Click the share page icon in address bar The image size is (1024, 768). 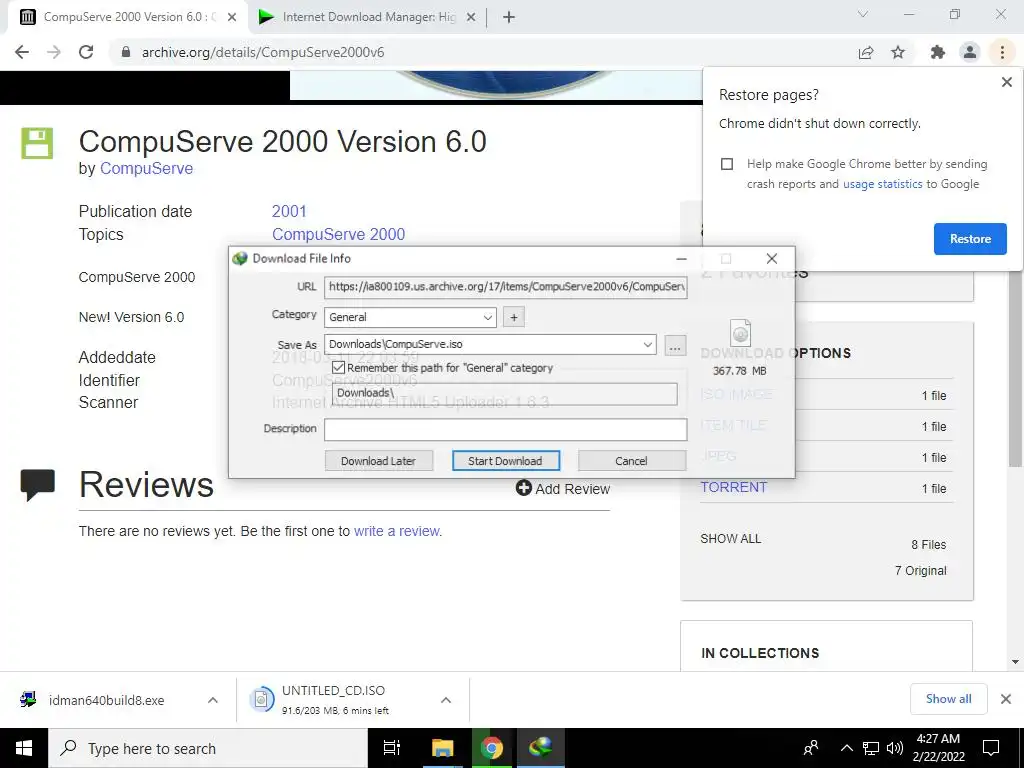pyautogui.click(x=866, y=52)
